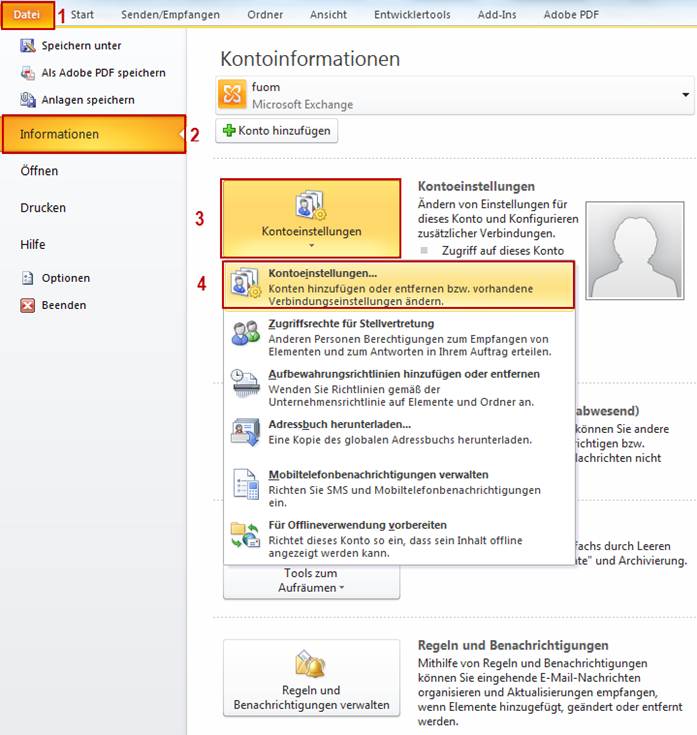697x735 pixels.
Task: Expand Tools zum Aufräumen dropdown
Action: coord(311,581)
